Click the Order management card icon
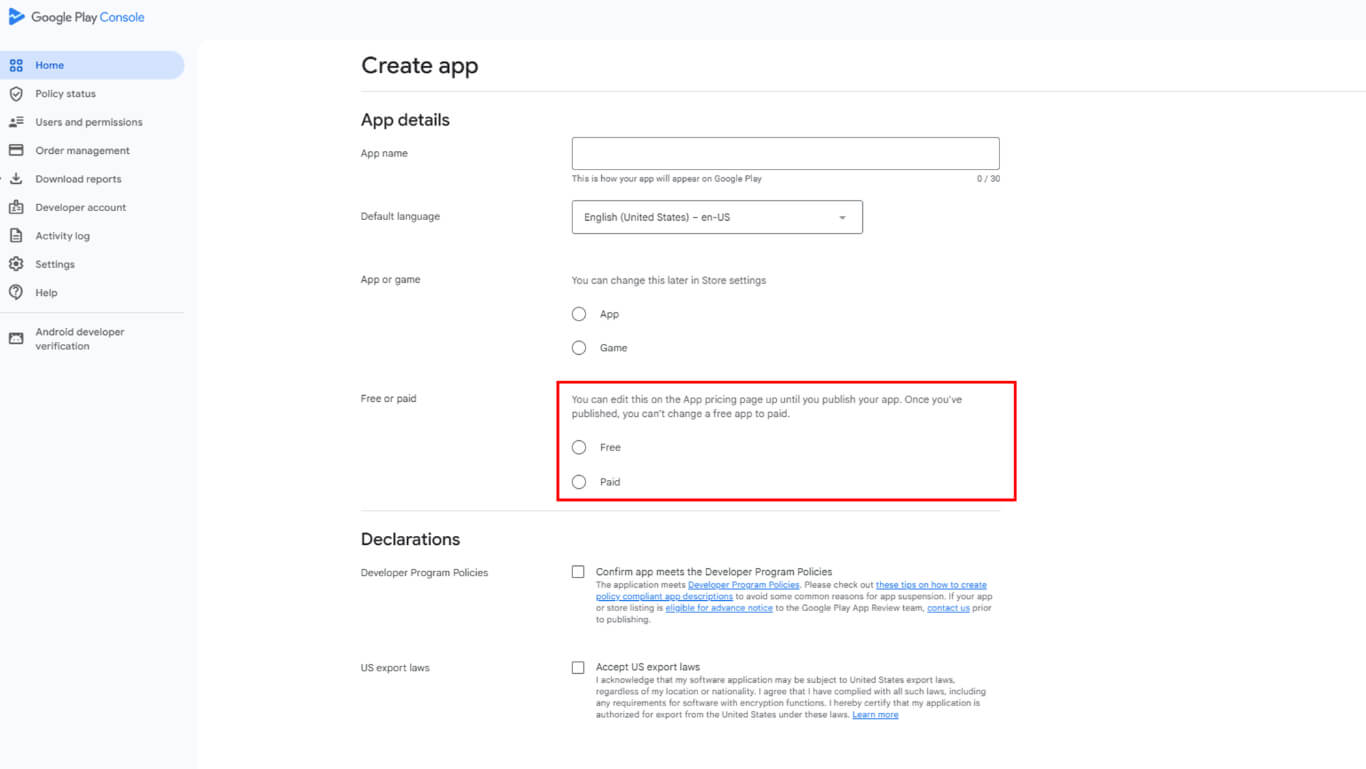1366x769 pixels. click(x=16, y=151)
